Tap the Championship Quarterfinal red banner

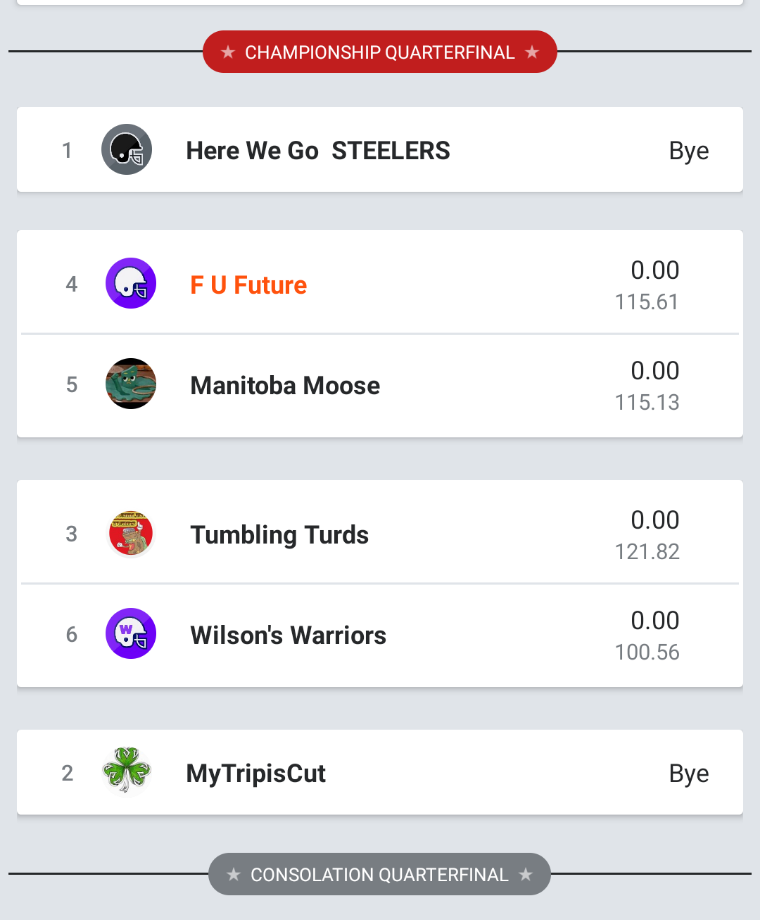[380, 52]
